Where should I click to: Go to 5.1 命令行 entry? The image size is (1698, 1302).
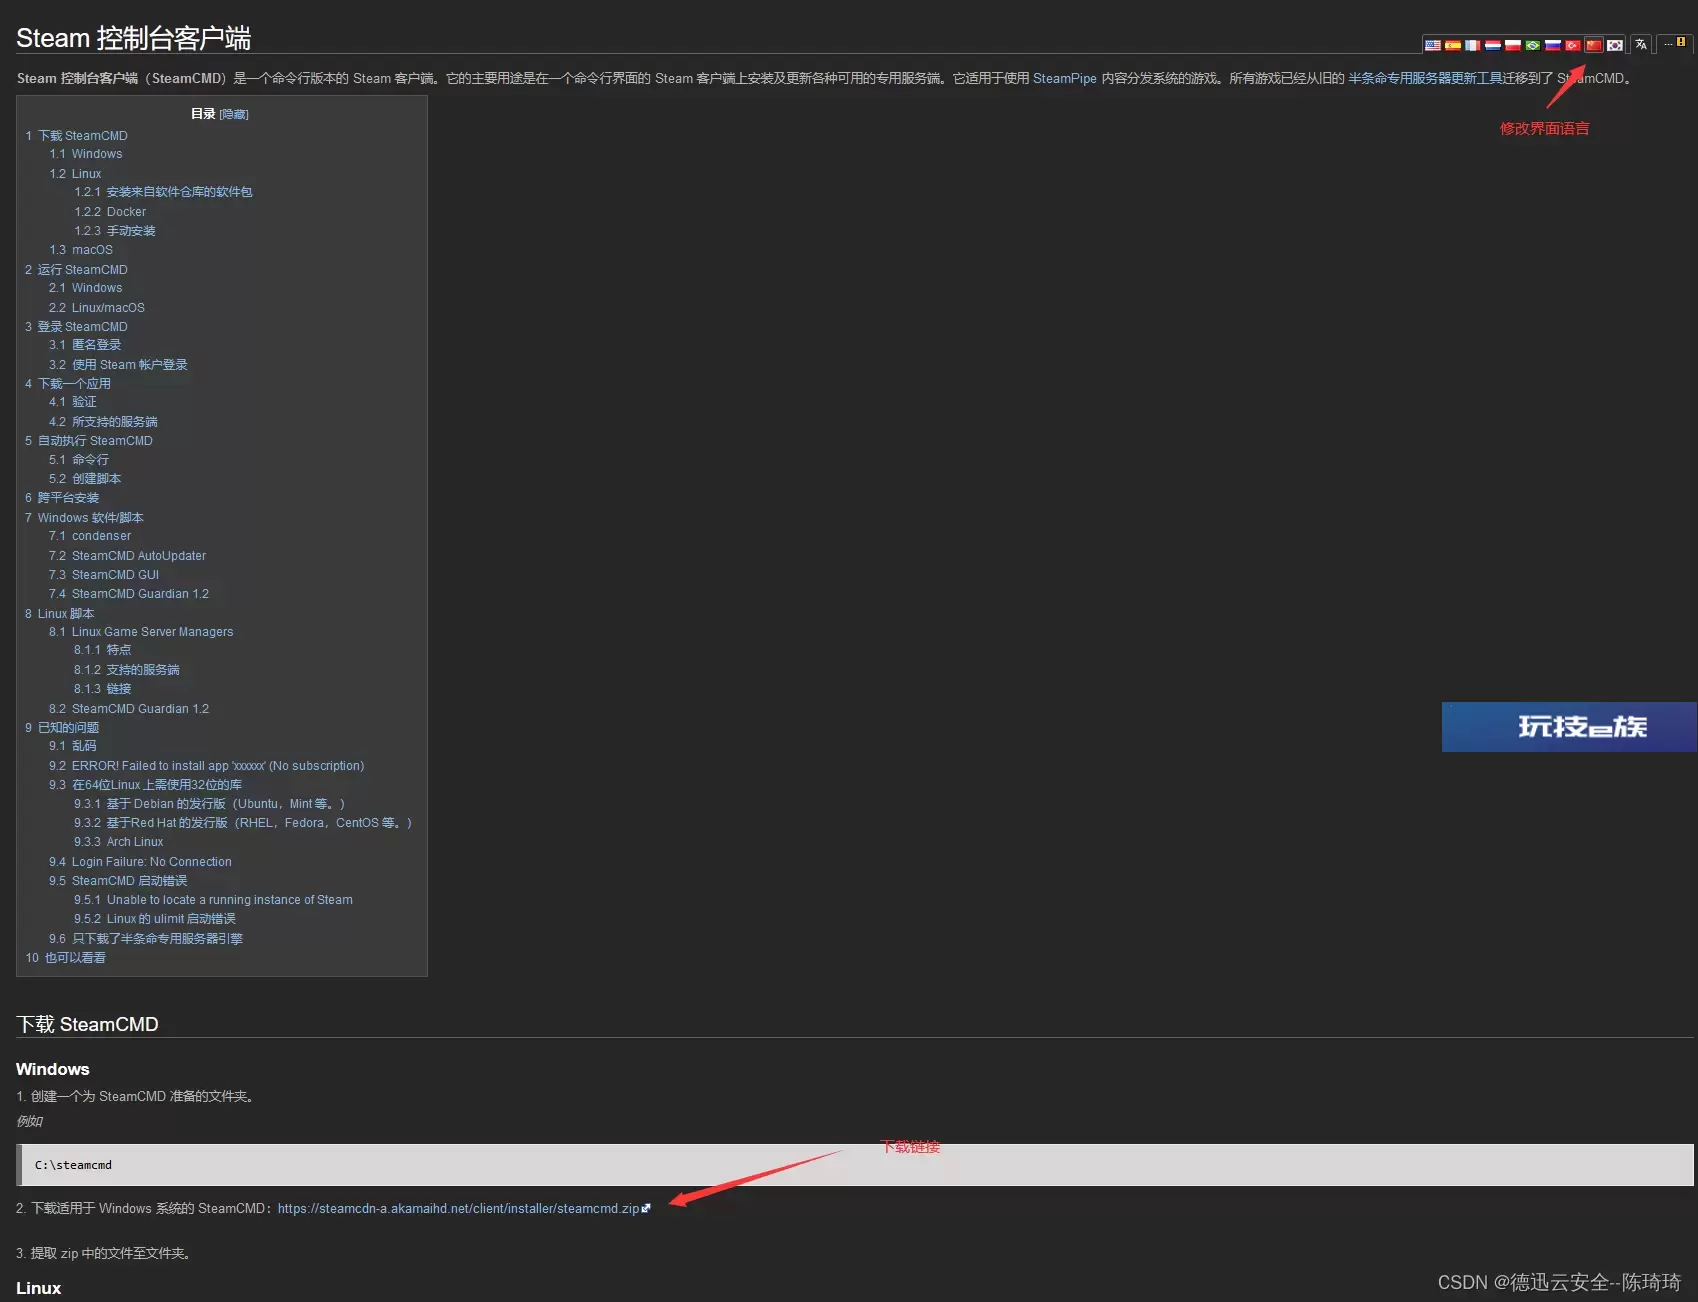(x=79, y=460)
